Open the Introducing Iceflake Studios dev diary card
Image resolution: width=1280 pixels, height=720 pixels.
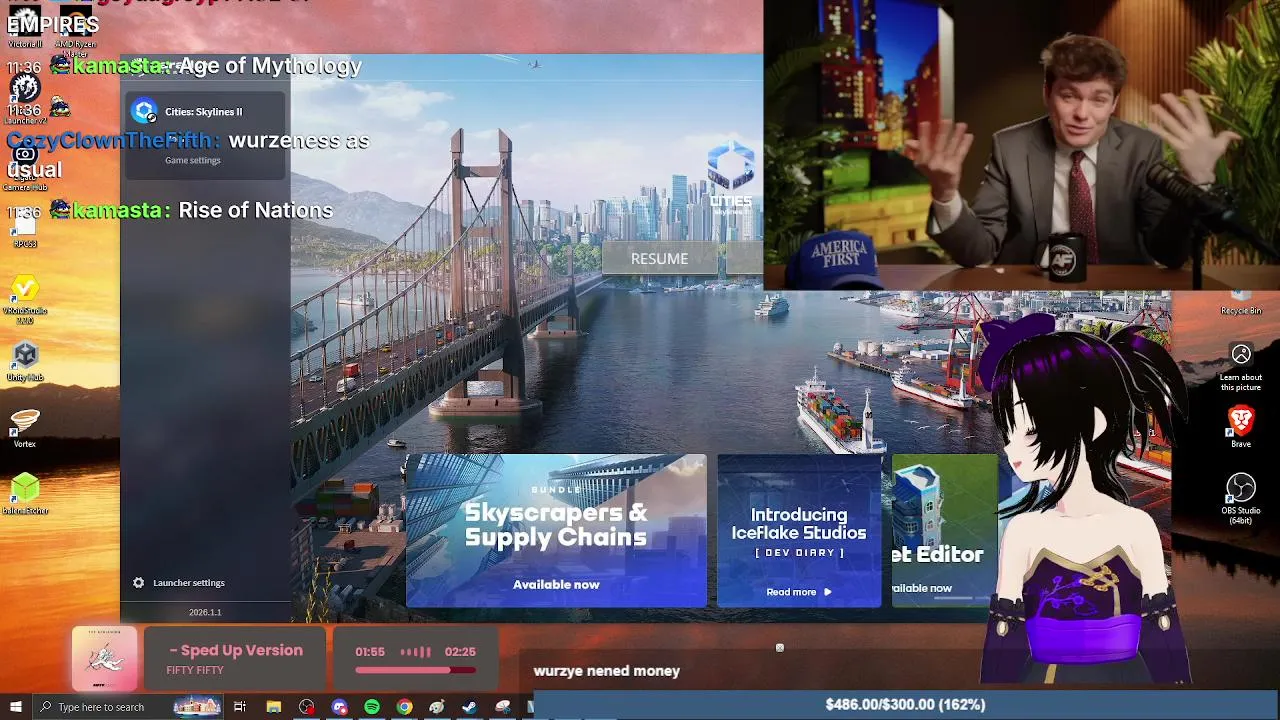click(799, 530)
